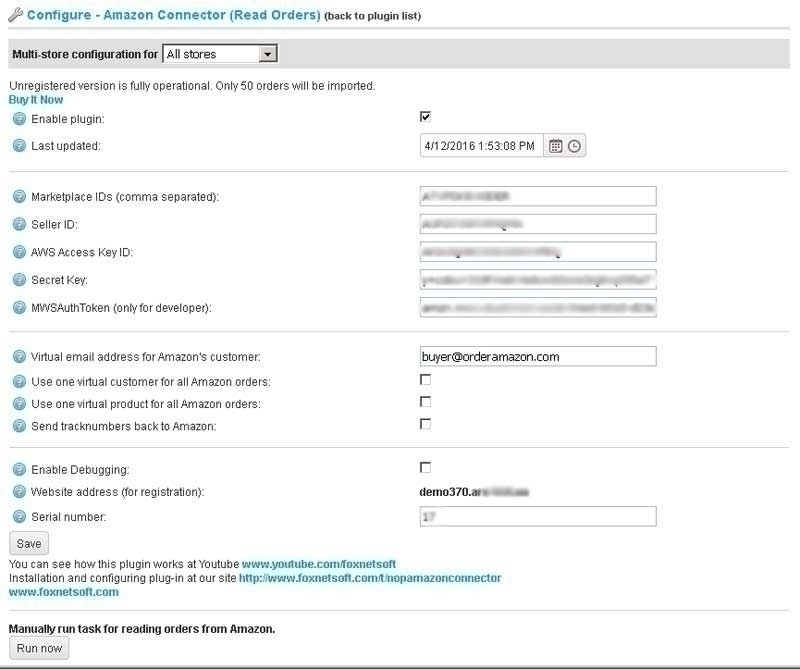The height and width of the screenshot is (669, 800).
Task: Uncheck the Enable plugin checkbox
Action: 425,117
